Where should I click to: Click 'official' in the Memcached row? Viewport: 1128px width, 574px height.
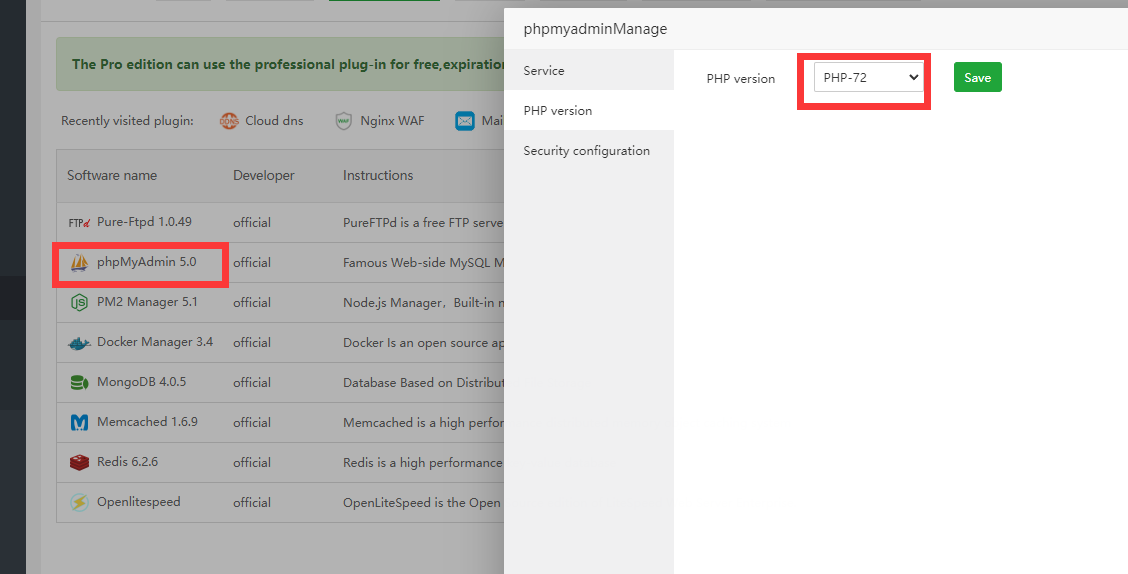pyautogui.click(x=252, y=422)
